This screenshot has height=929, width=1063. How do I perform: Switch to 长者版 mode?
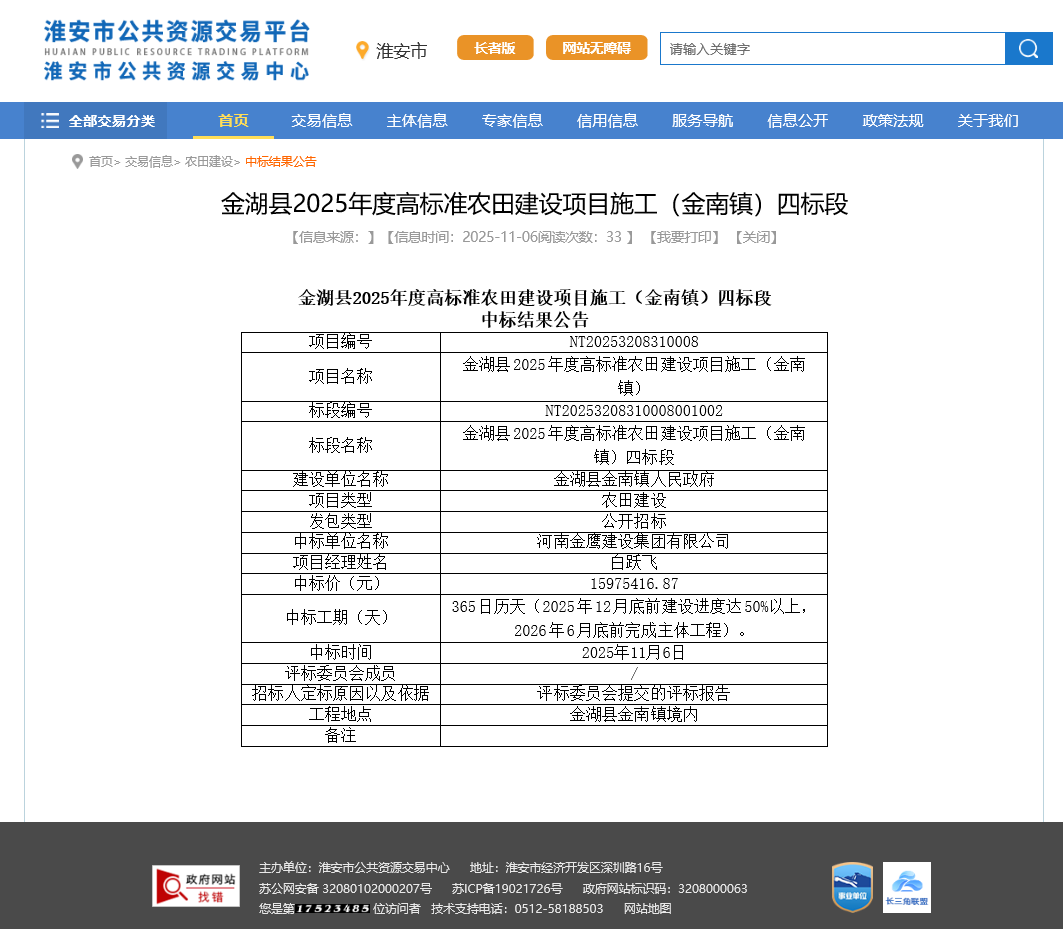(x=495, y=48)
